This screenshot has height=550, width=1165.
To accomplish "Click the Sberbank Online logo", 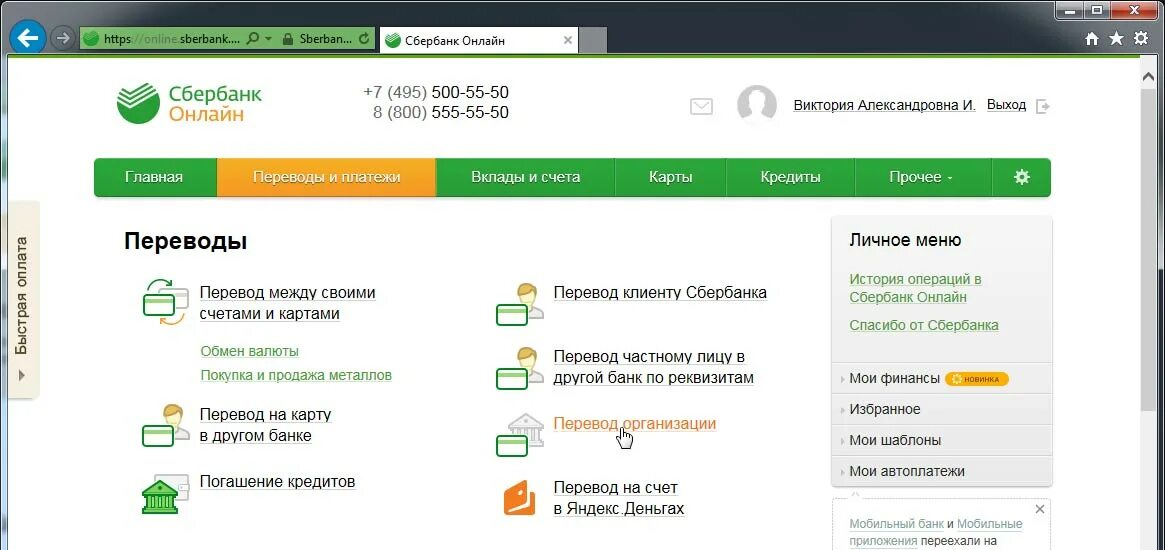I will click(189, 103).
